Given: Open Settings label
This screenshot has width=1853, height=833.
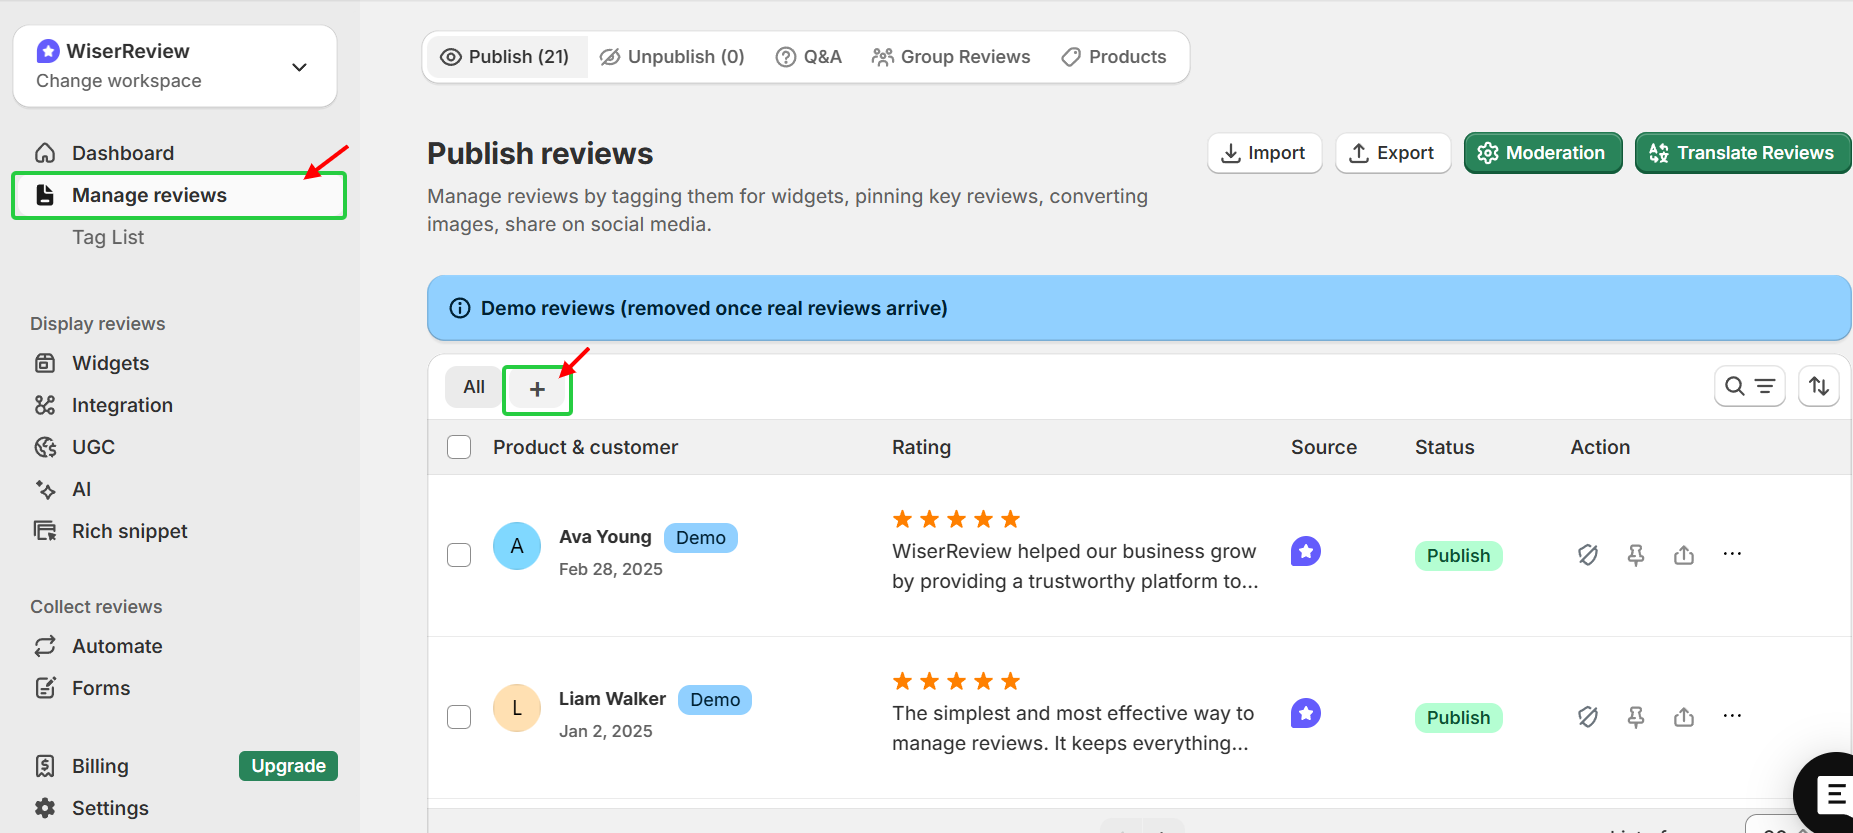Looking at the screenshot, I should point(110,808).
